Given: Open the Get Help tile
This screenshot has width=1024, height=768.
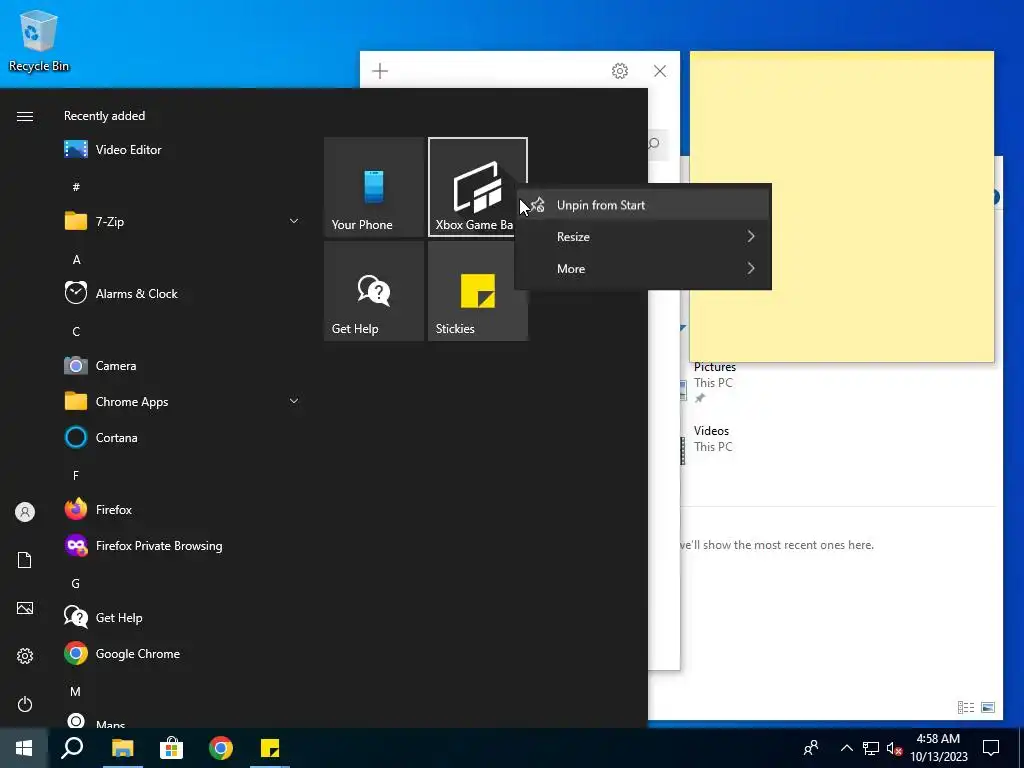Looking at the screenshot, I should click(x=374, y=291).
